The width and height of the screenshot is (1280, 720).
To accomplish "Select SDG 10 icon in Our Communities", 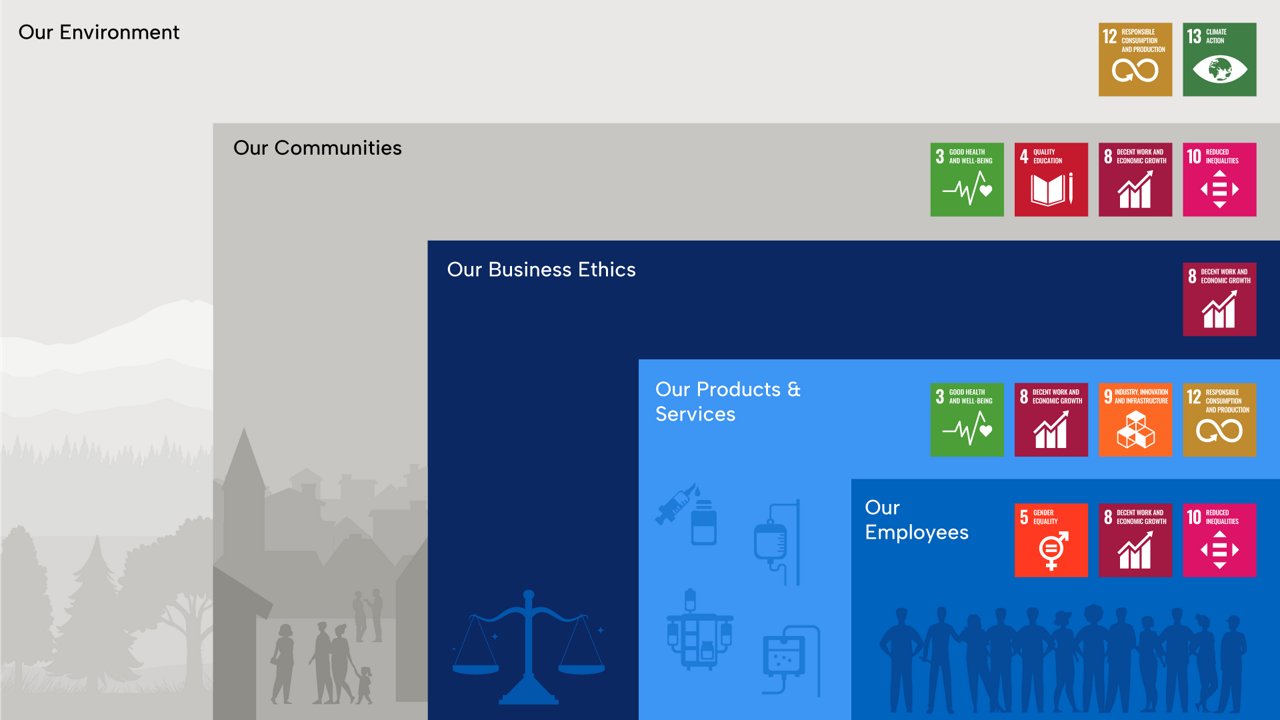I will click(x=1219, y=180).
